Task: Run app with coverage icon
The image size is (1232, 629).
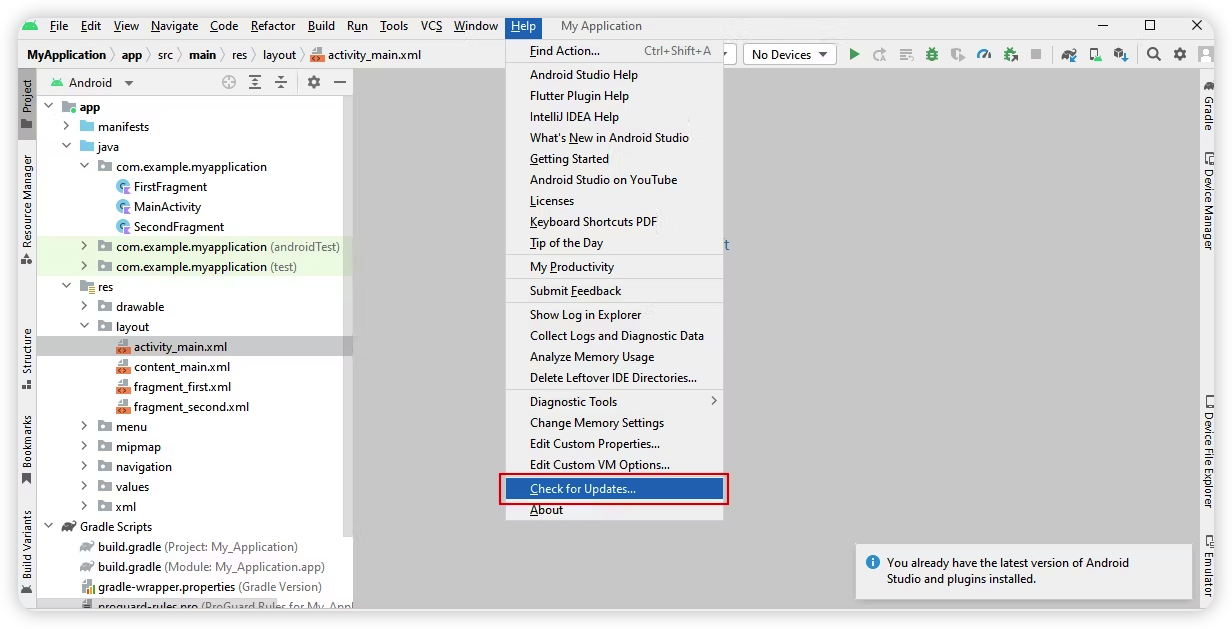Action: click(958, 55)
